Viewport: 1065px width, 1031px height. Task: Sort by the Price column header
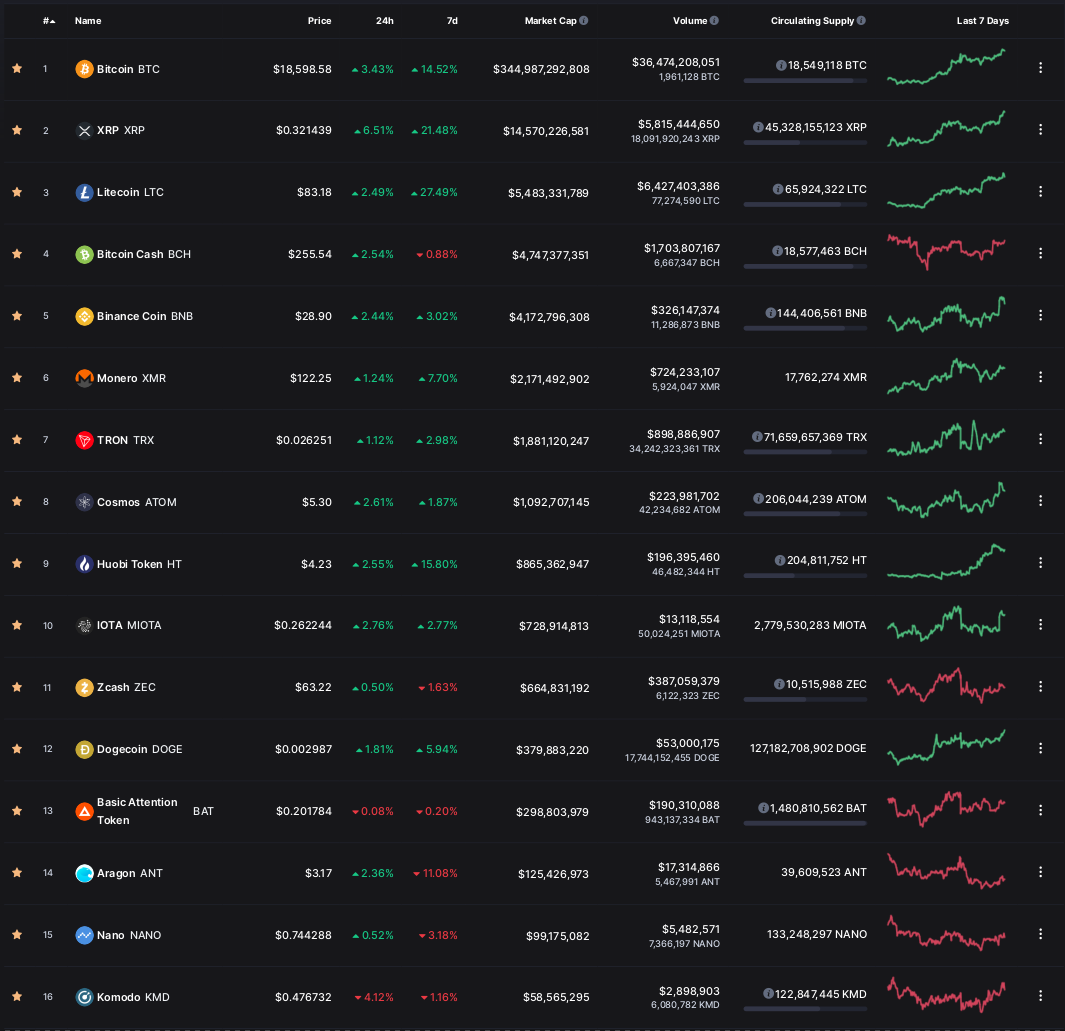(x=319, y=21)
